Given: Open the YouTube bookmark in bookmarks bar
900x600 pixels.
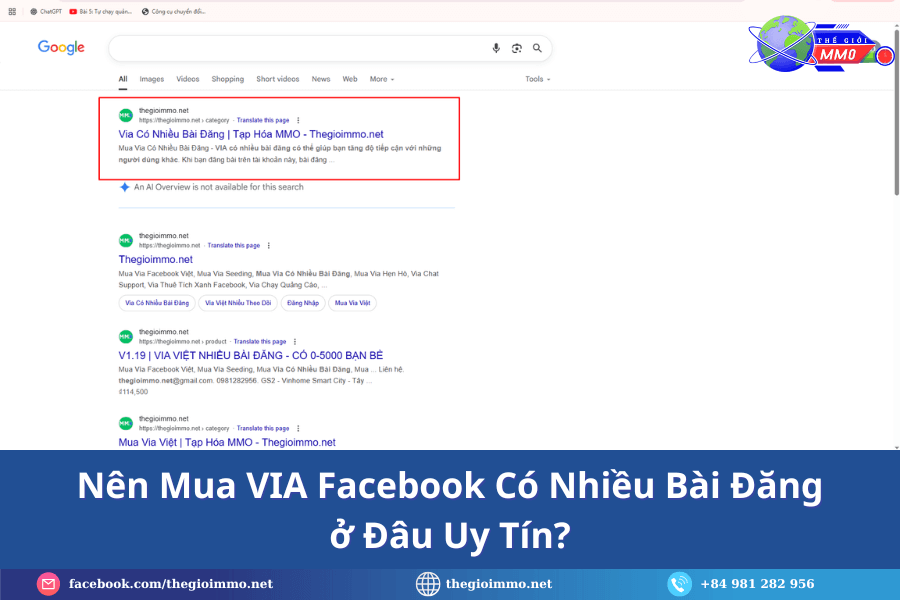Looking at the screenshot, I should click(x=101, y=12).
